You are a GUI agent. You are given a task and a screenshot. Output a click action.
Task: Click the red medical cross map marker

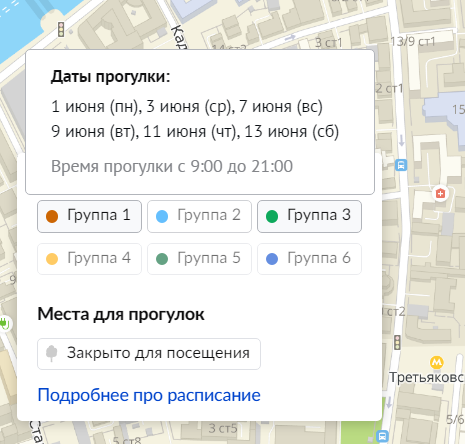[440, 193]
